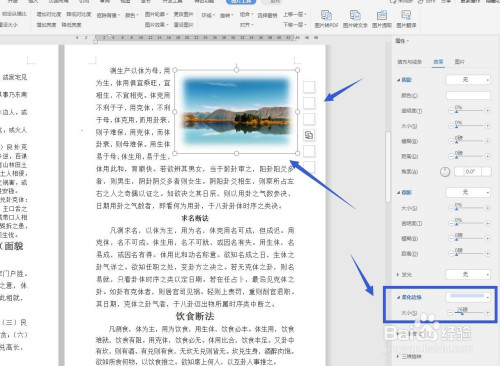Open the 环绕 dropdown
500x366 pixels.
[x=209, y=15]
